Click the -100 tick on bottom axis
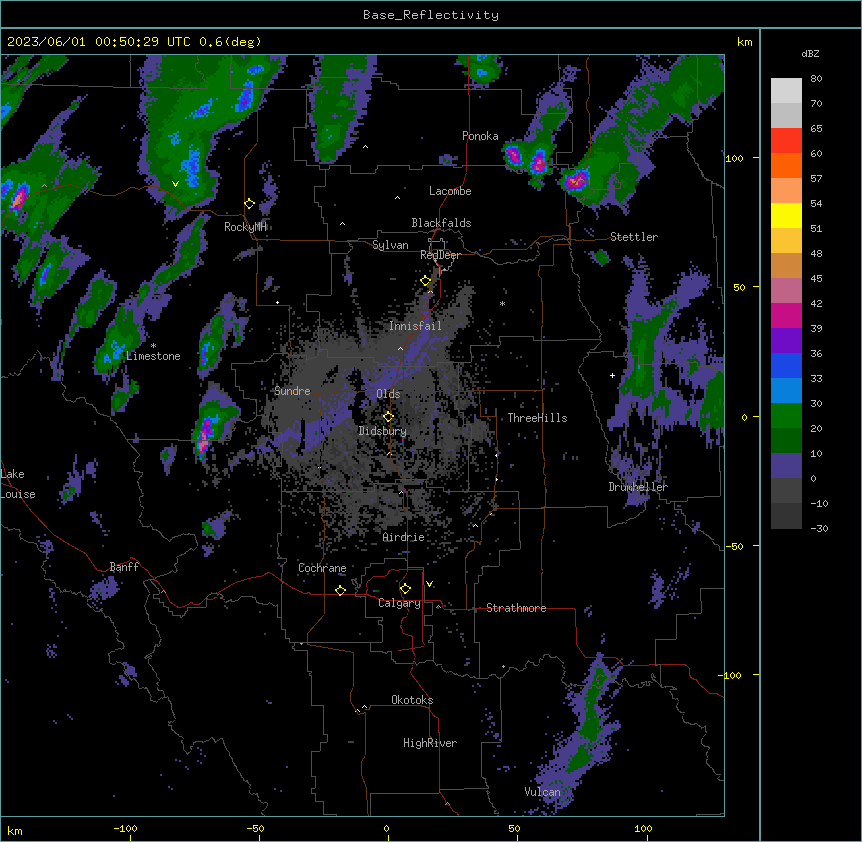The image size is (862, 842). tap(125, 828)
